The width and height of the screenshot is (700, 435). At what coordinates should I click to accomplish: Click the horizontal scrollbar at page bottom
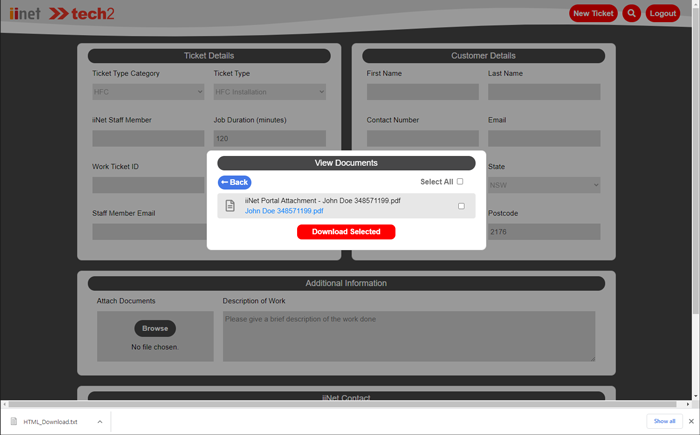[x=343, y=404]
